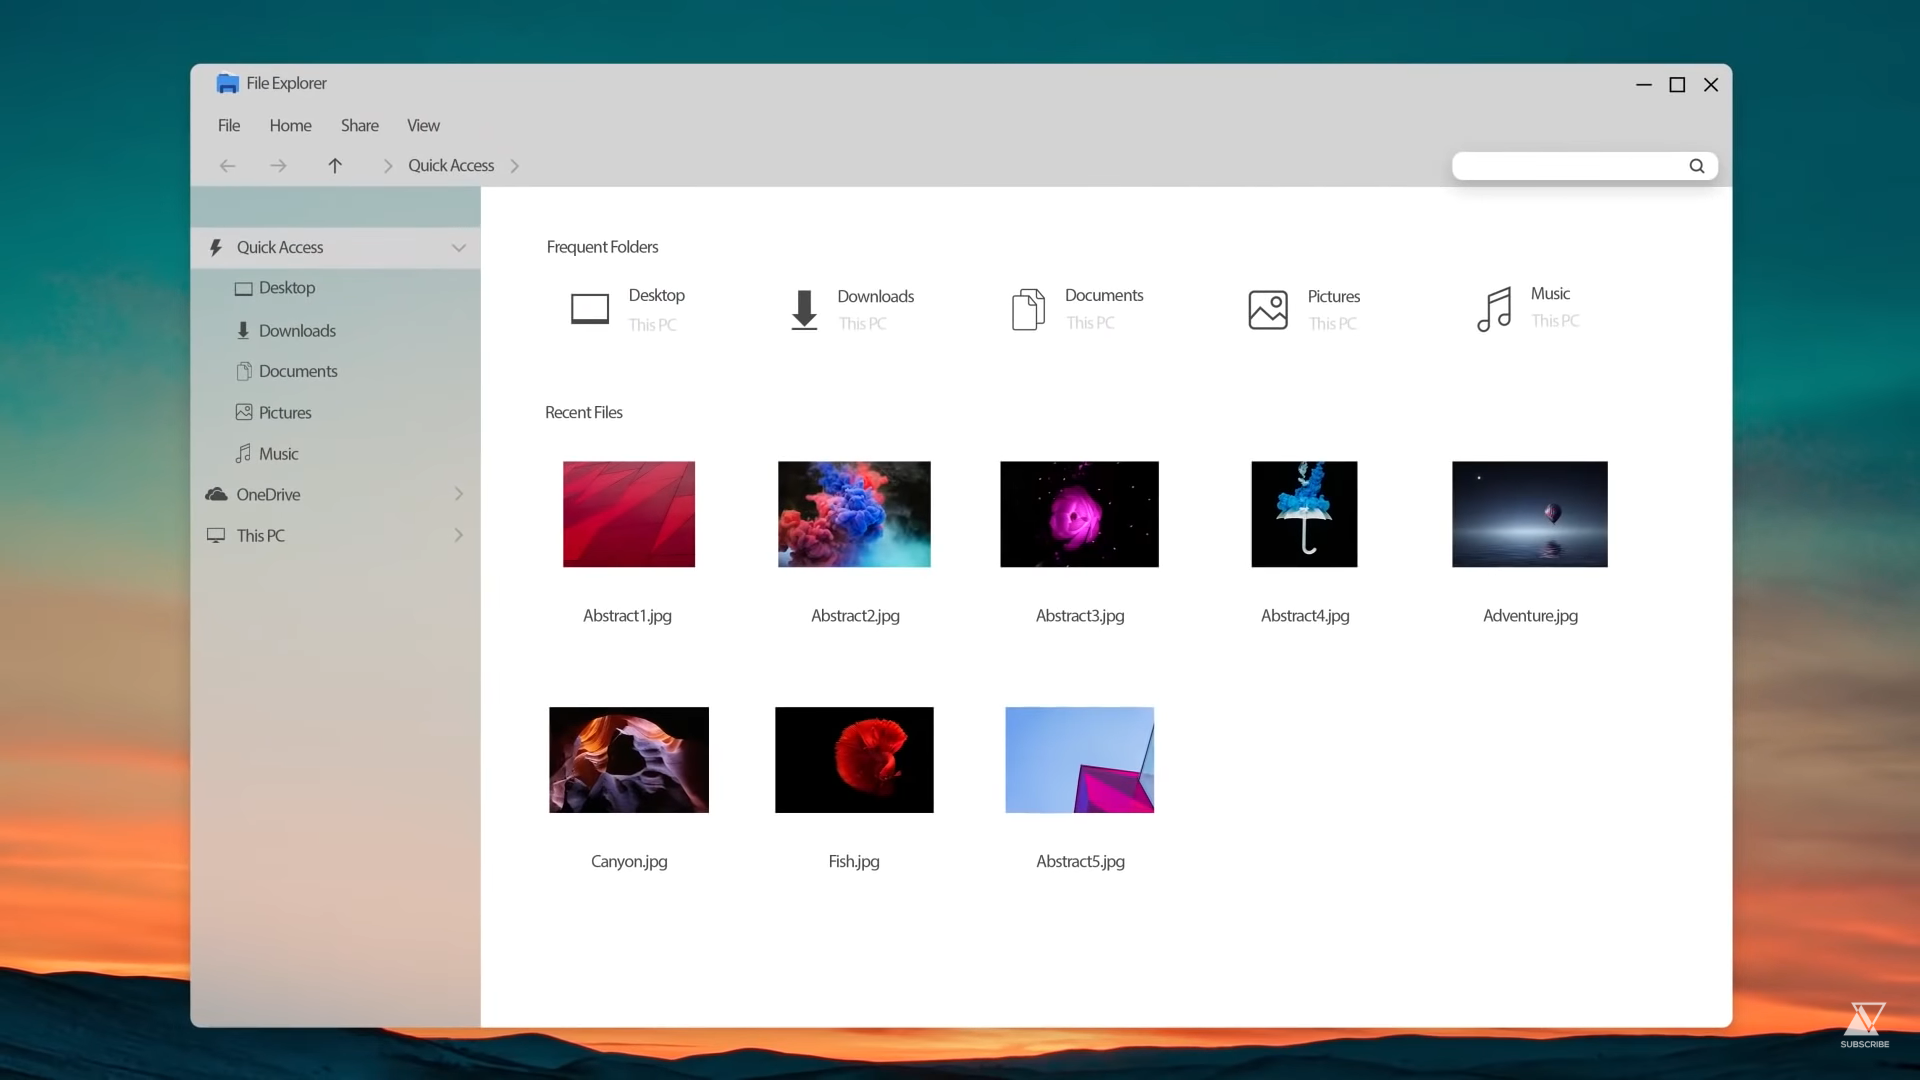This screenshot has width=1920, height=1080.
Task: Select the Abstract5.jpg thumbnail
Action: [1079, 760]
